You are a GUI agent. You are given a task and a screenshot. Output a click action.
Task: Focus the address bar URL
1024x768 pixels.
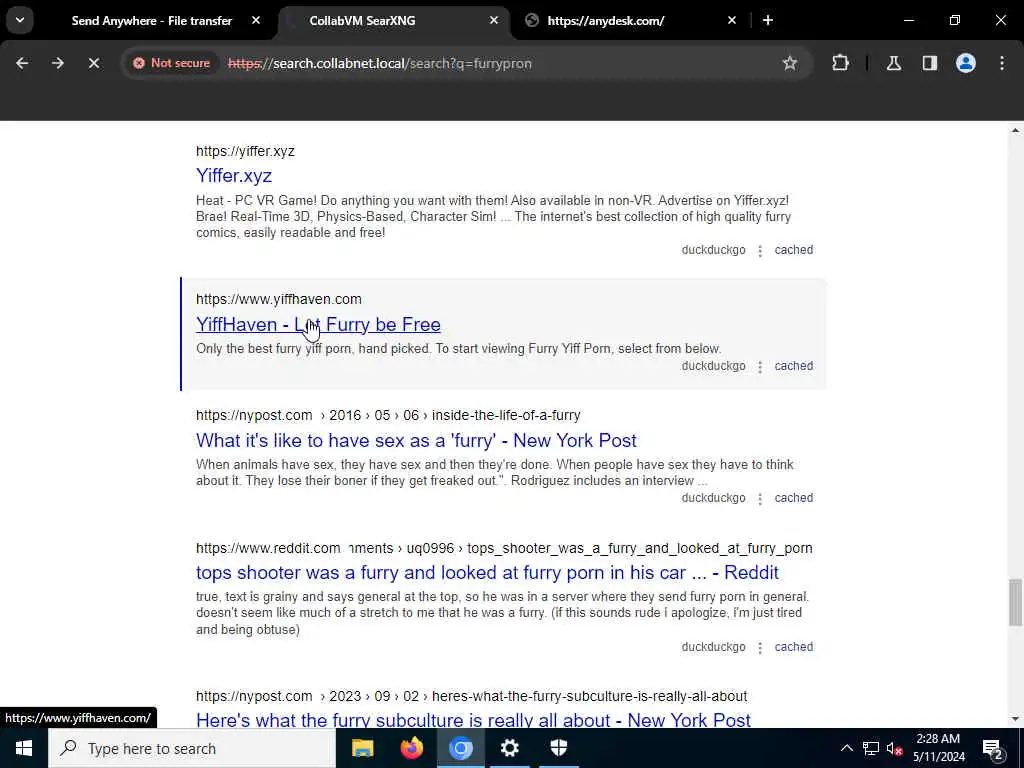379,63
